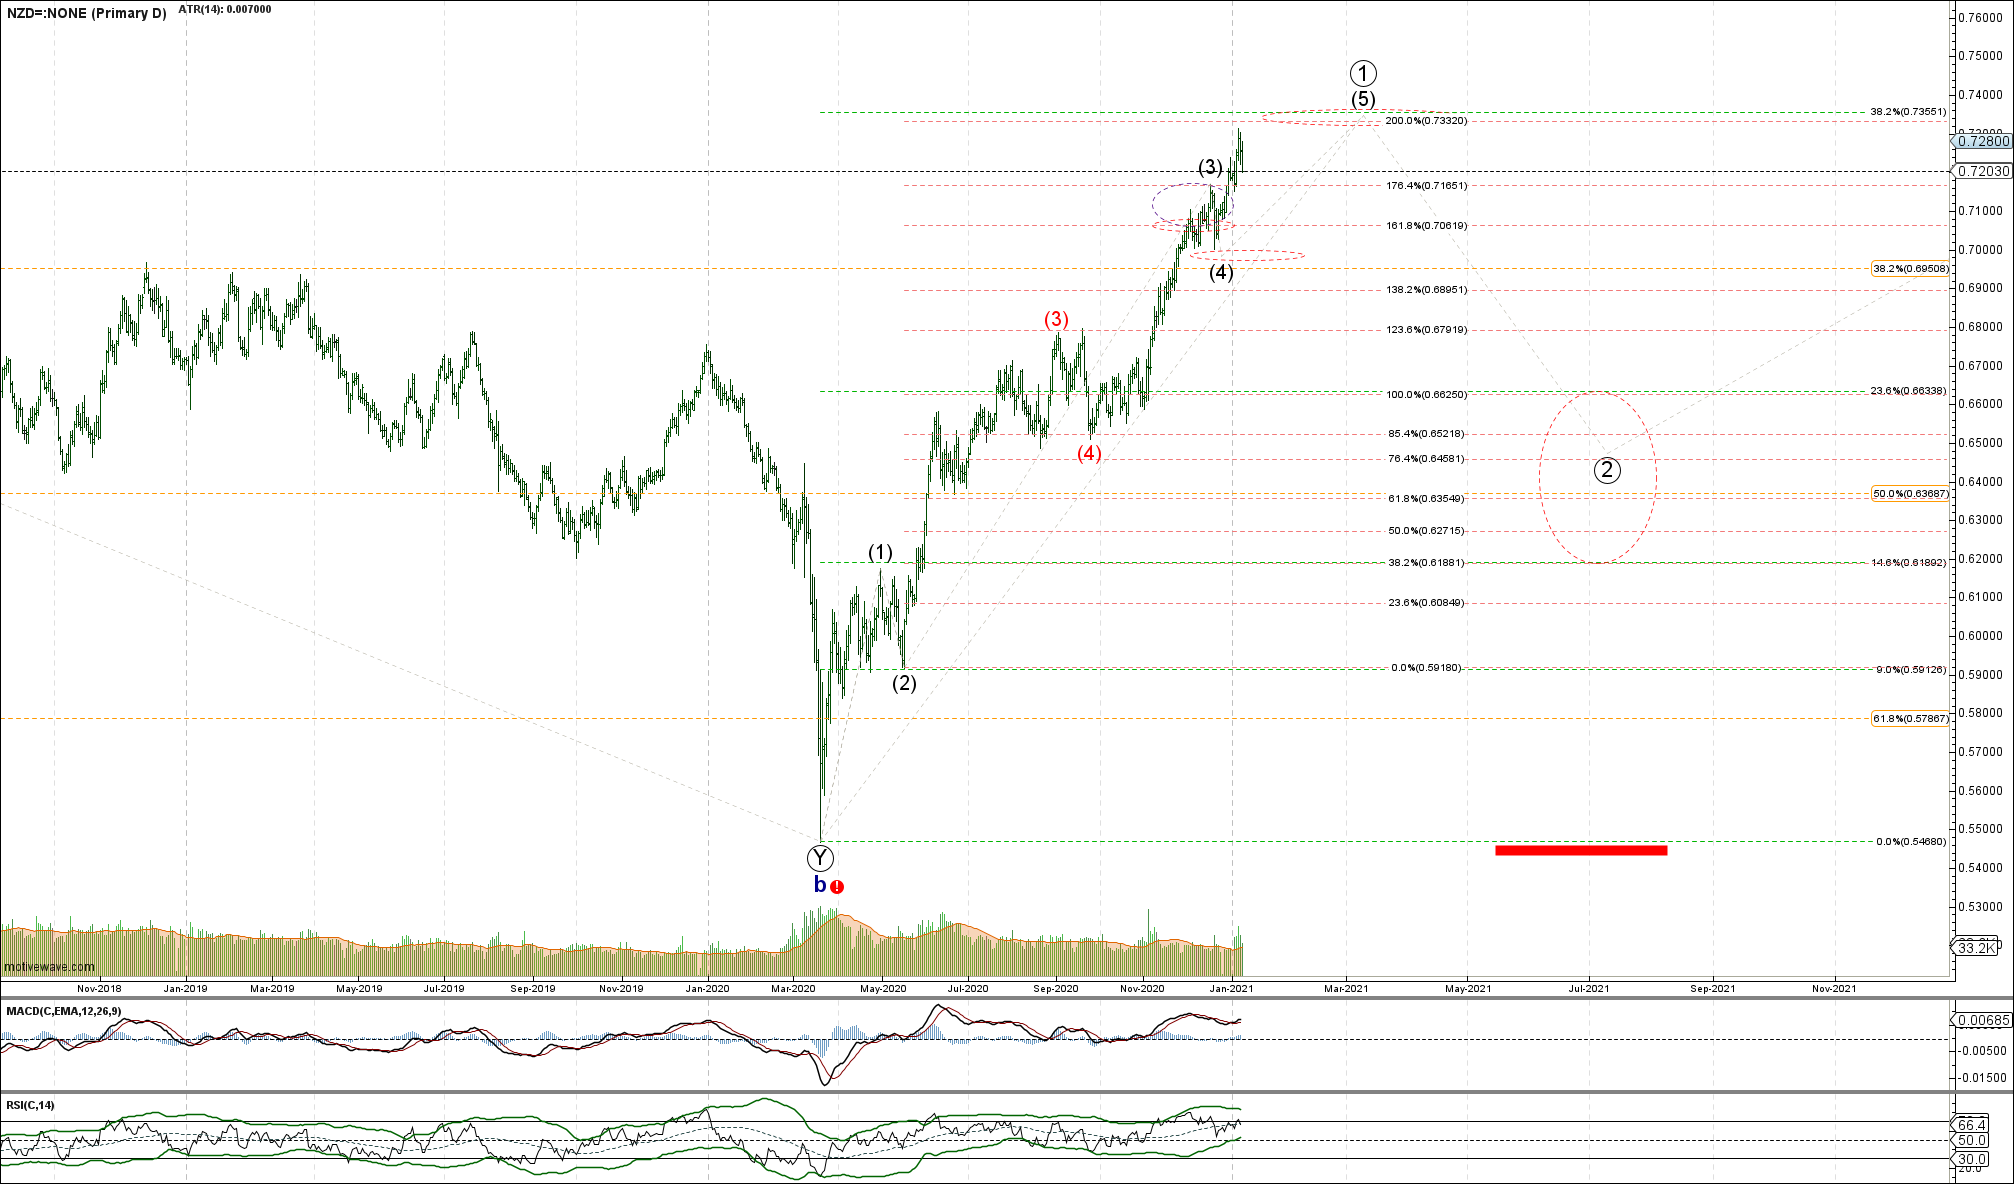Click the circled Y wave label
The width and height of the screenshot is (2014, 1184).
pyautogui.click(x=820, y=857)
